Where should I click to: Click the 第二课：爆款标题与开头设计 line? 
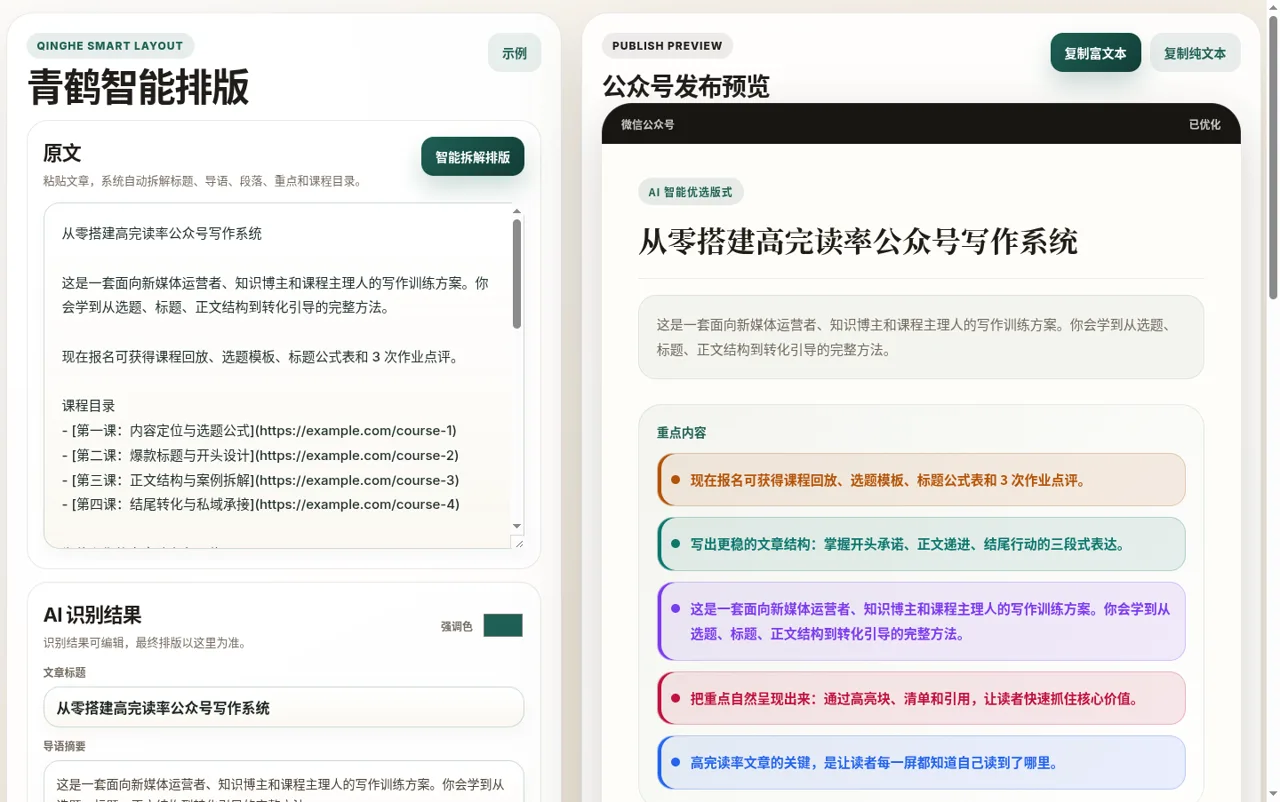coord(260,455)
